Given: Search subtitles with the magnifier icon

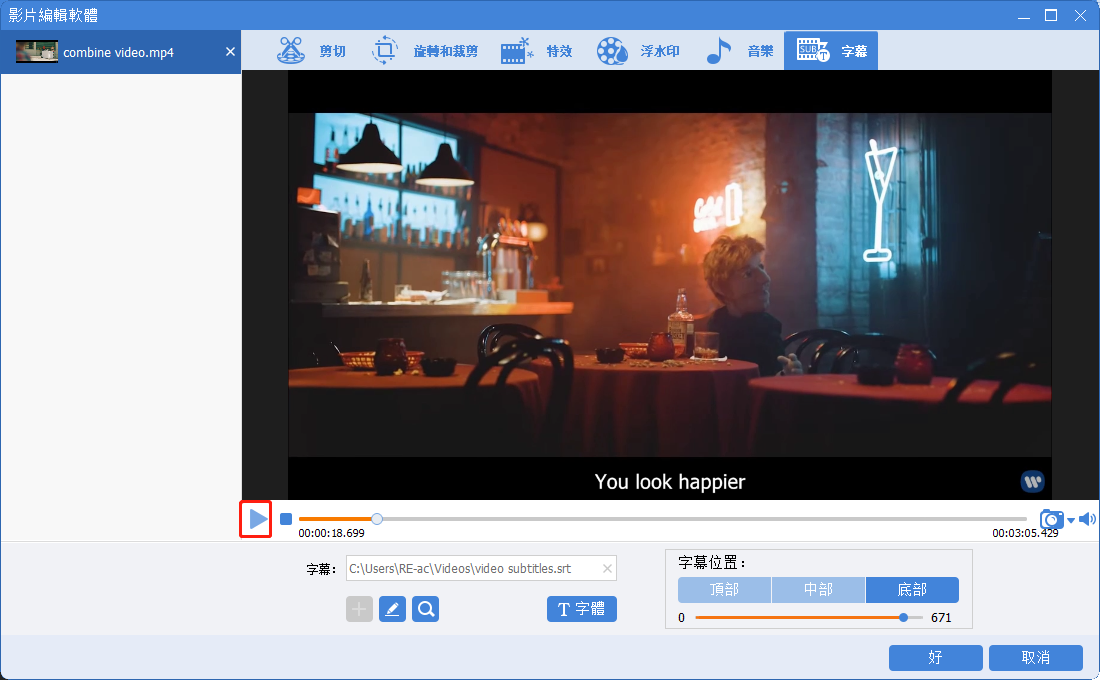Looking at the screenshot, I should tap(426, 609).
